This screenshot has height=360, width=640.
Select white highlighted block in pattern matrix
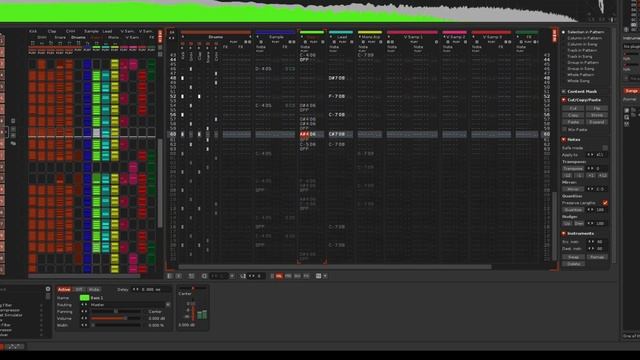coord(96,133)
